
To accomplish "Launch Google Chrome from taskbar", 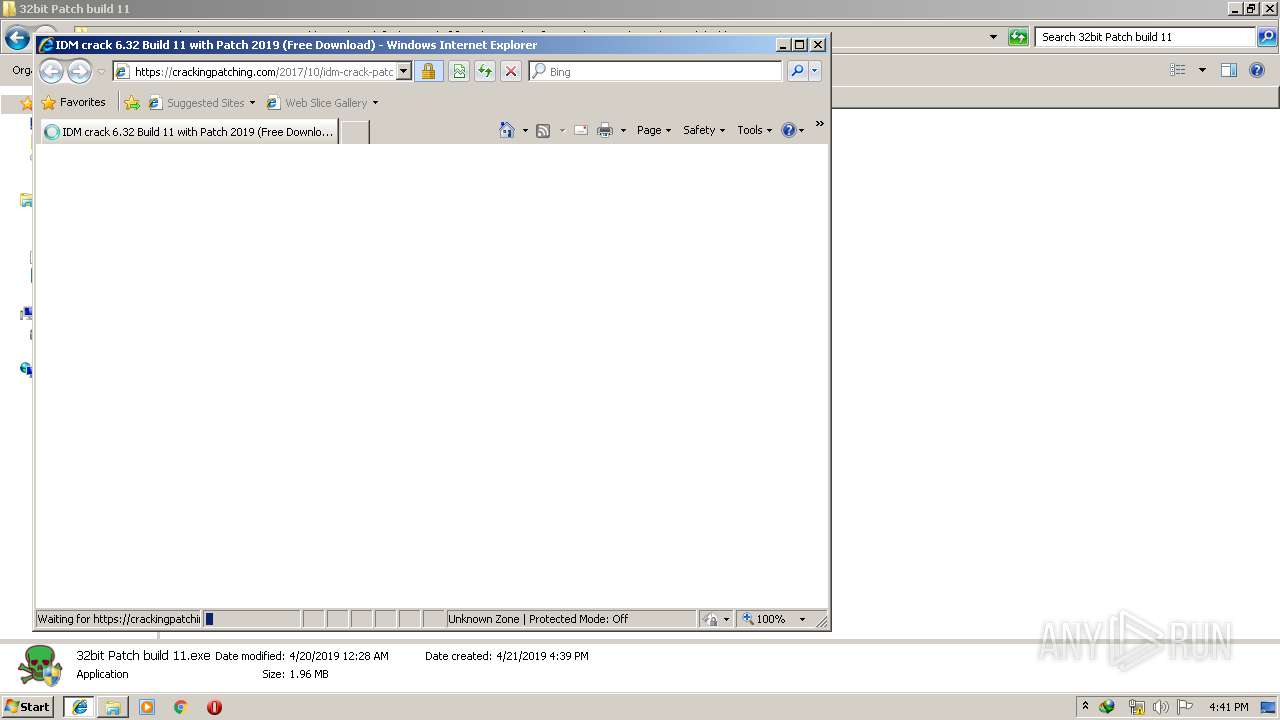I will (x=181, y=707).
